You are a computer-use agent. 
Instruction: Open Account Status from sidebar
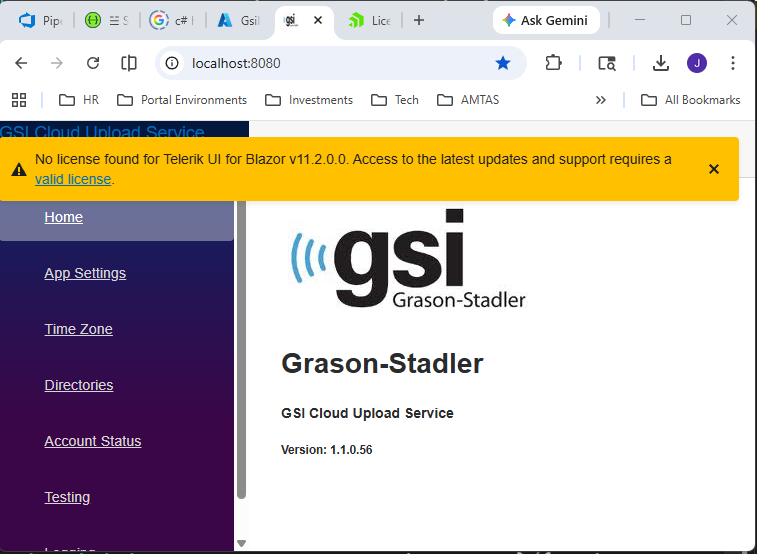click(x=93, y=441)
